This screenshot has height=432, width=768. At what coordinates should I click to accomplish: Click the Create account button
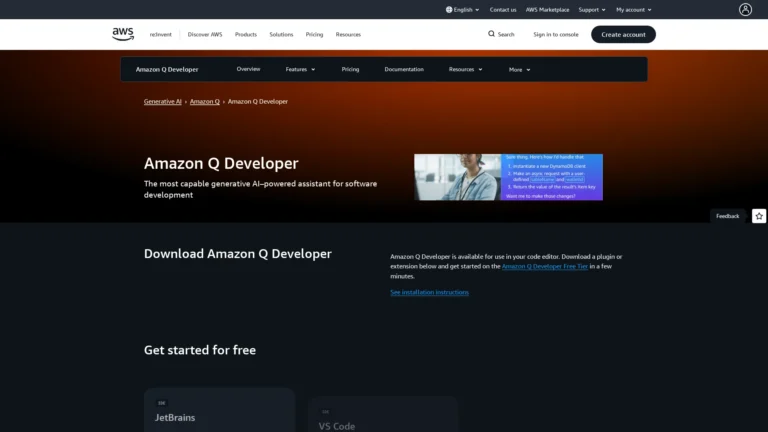click(x=623, y=34)
